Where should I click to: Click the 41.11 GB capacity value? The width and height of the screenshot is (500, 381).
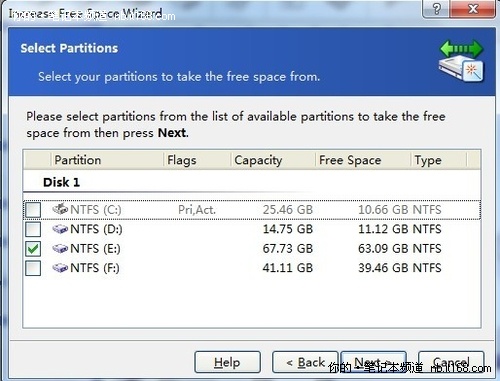288,268
